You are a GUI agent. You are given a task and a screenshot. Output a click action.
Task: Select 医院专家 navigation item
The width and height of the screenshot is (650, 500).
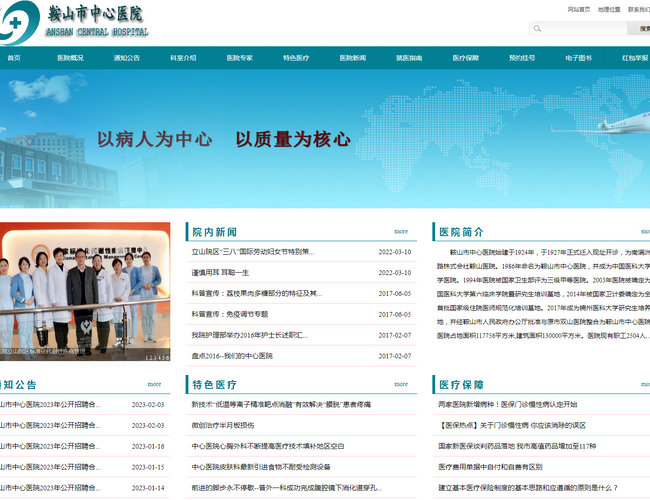tap(240, 58)
